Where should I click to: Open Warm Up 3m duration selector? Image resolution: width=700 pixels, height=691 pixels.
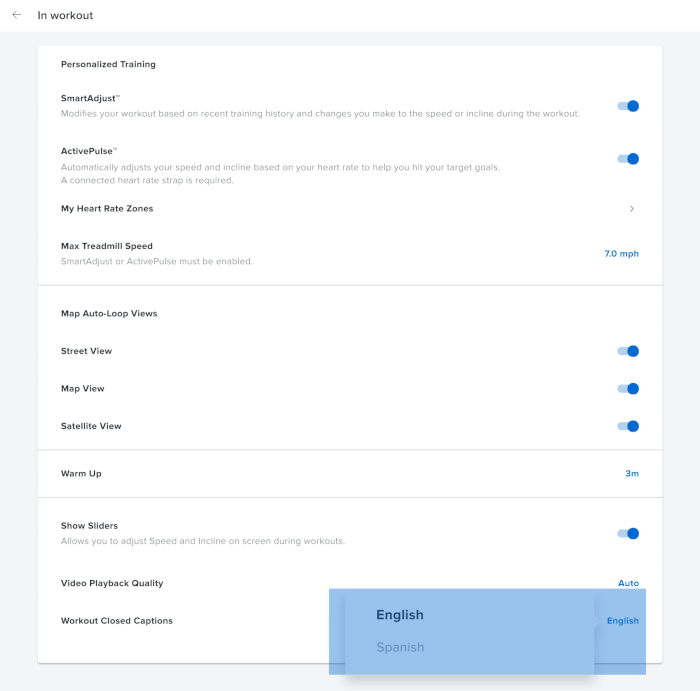632,473
